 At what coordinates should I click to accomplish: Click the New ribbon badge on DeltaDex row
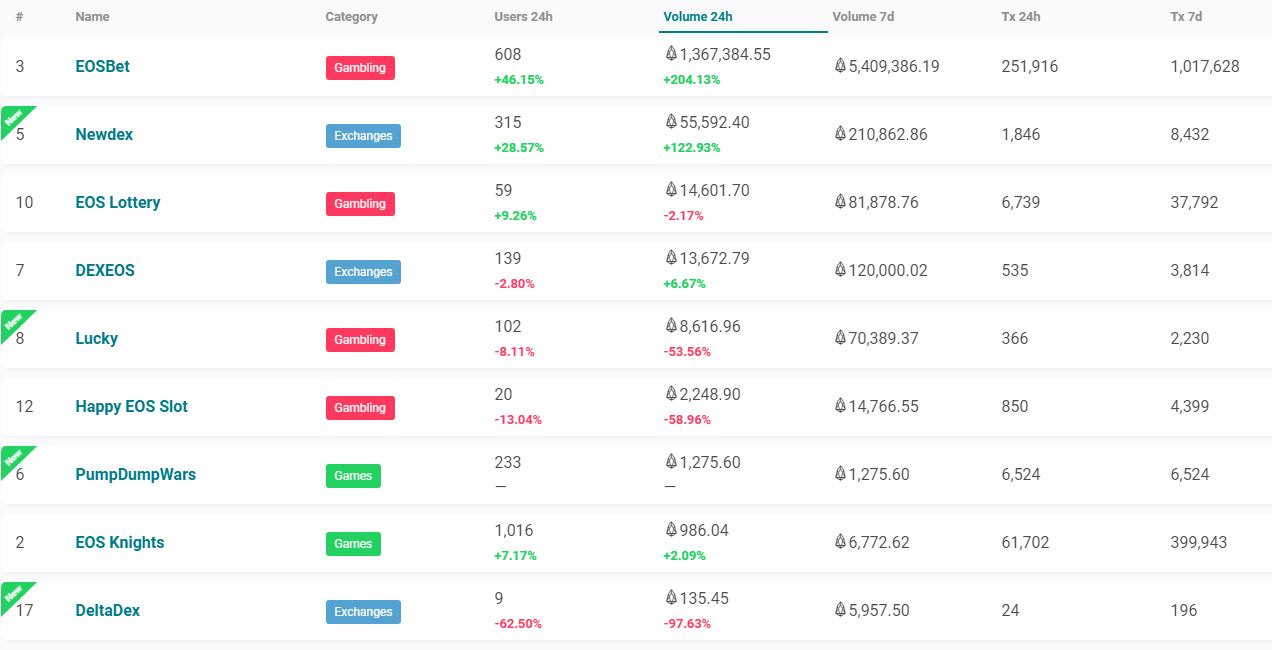14,594
